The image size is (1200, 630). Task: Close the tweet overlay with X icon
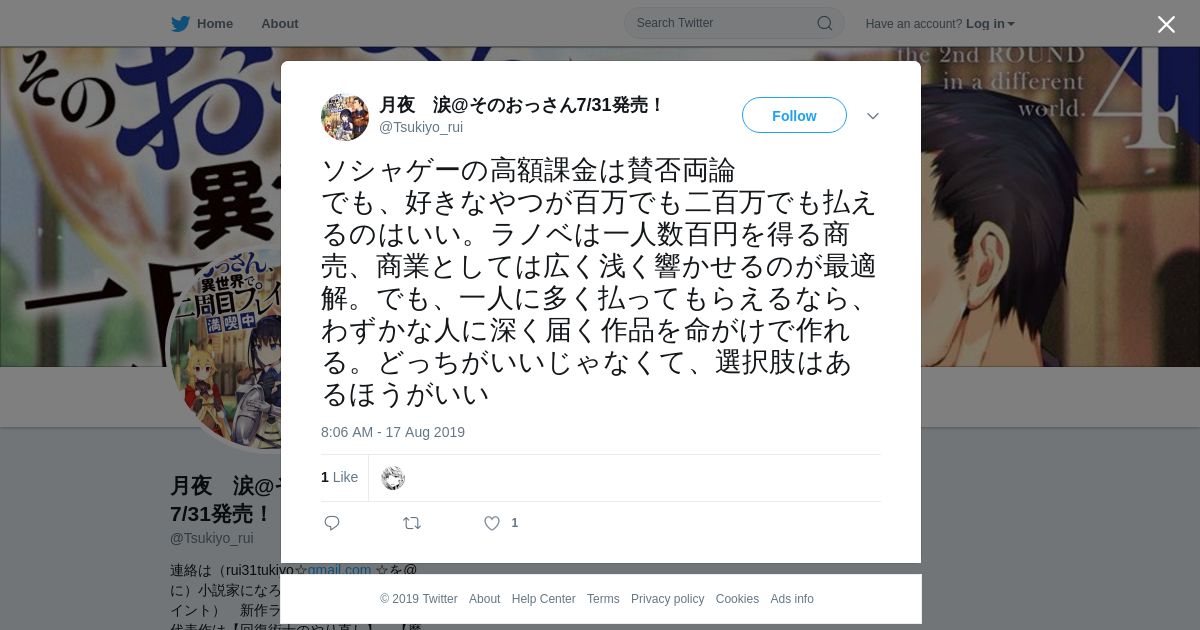[x=1166, y=25]
